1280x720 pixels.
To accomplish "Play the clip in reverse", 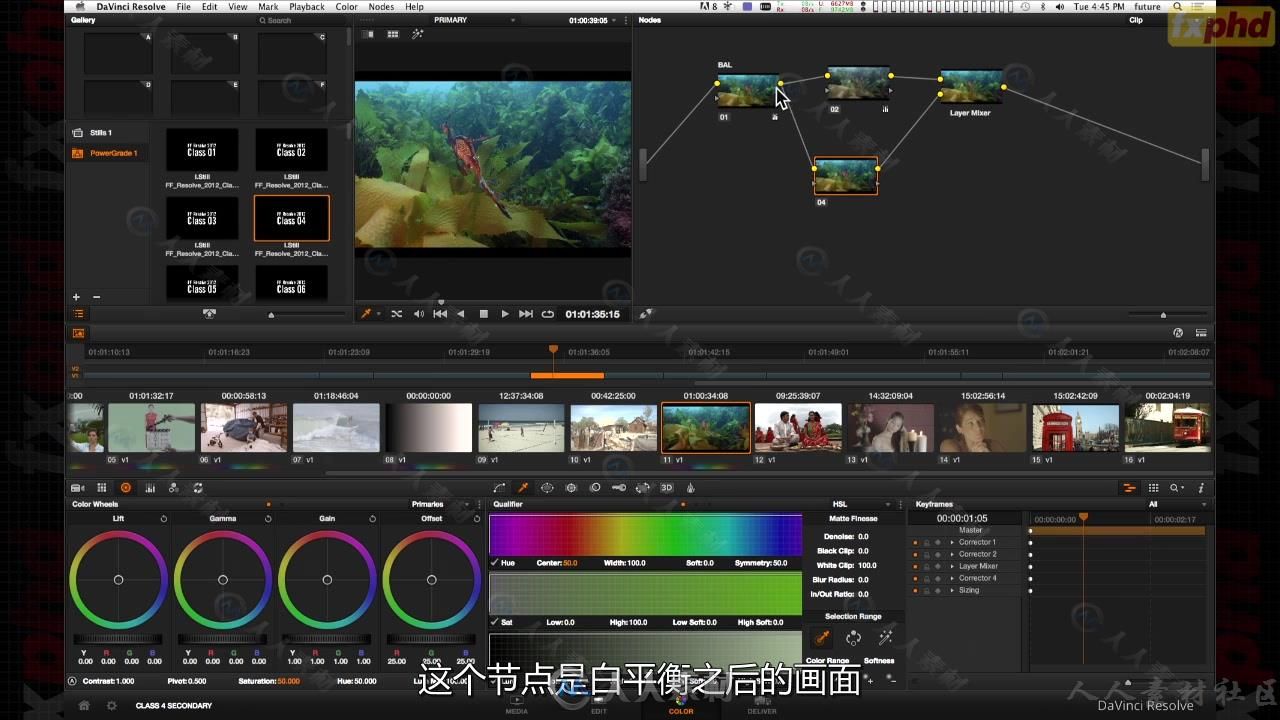I will [x=461, y=314].
